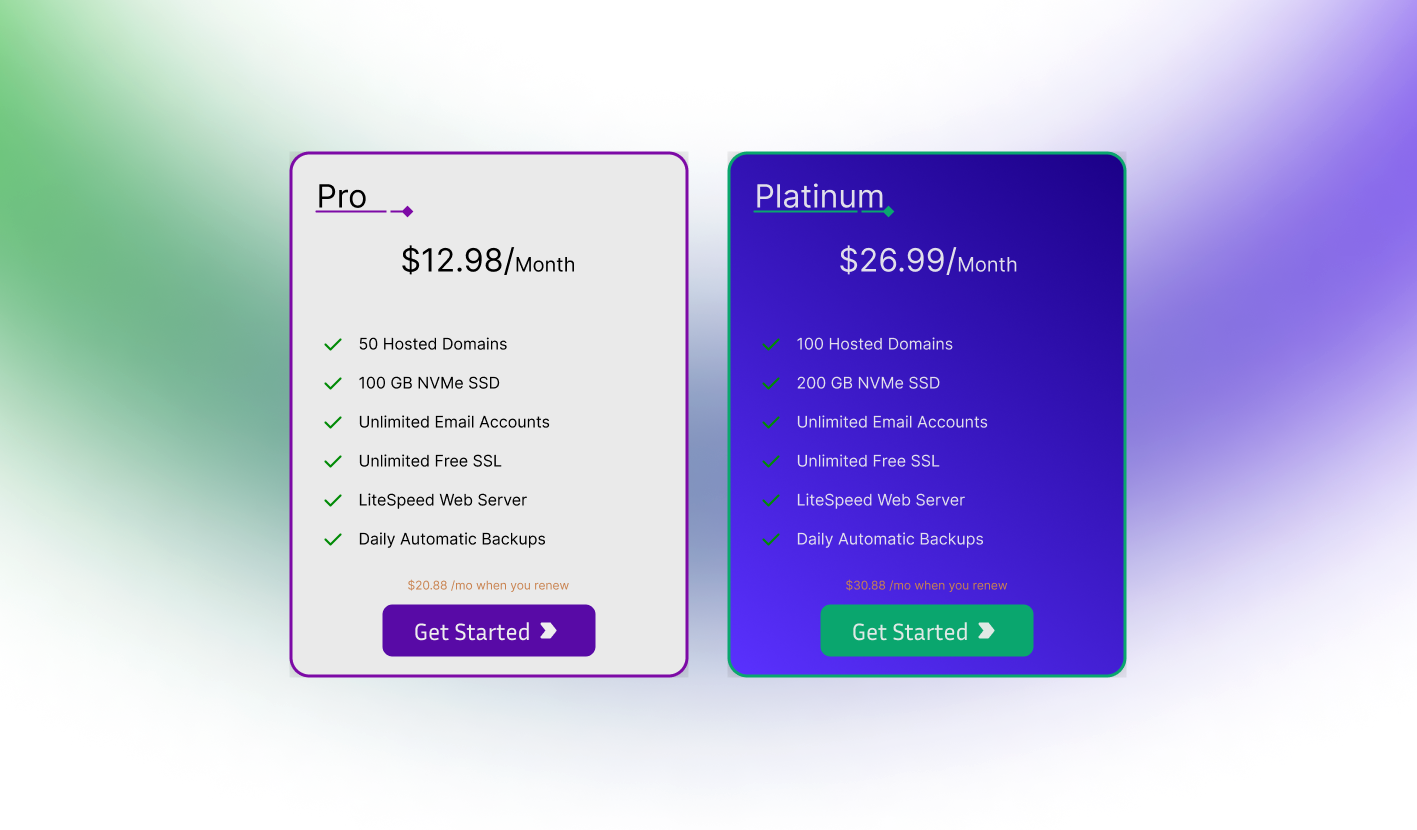The width and height of the screenshot is (1417, 830).
Task: Click Get Started on the Platinum plan
Action: tap(927, 630)
